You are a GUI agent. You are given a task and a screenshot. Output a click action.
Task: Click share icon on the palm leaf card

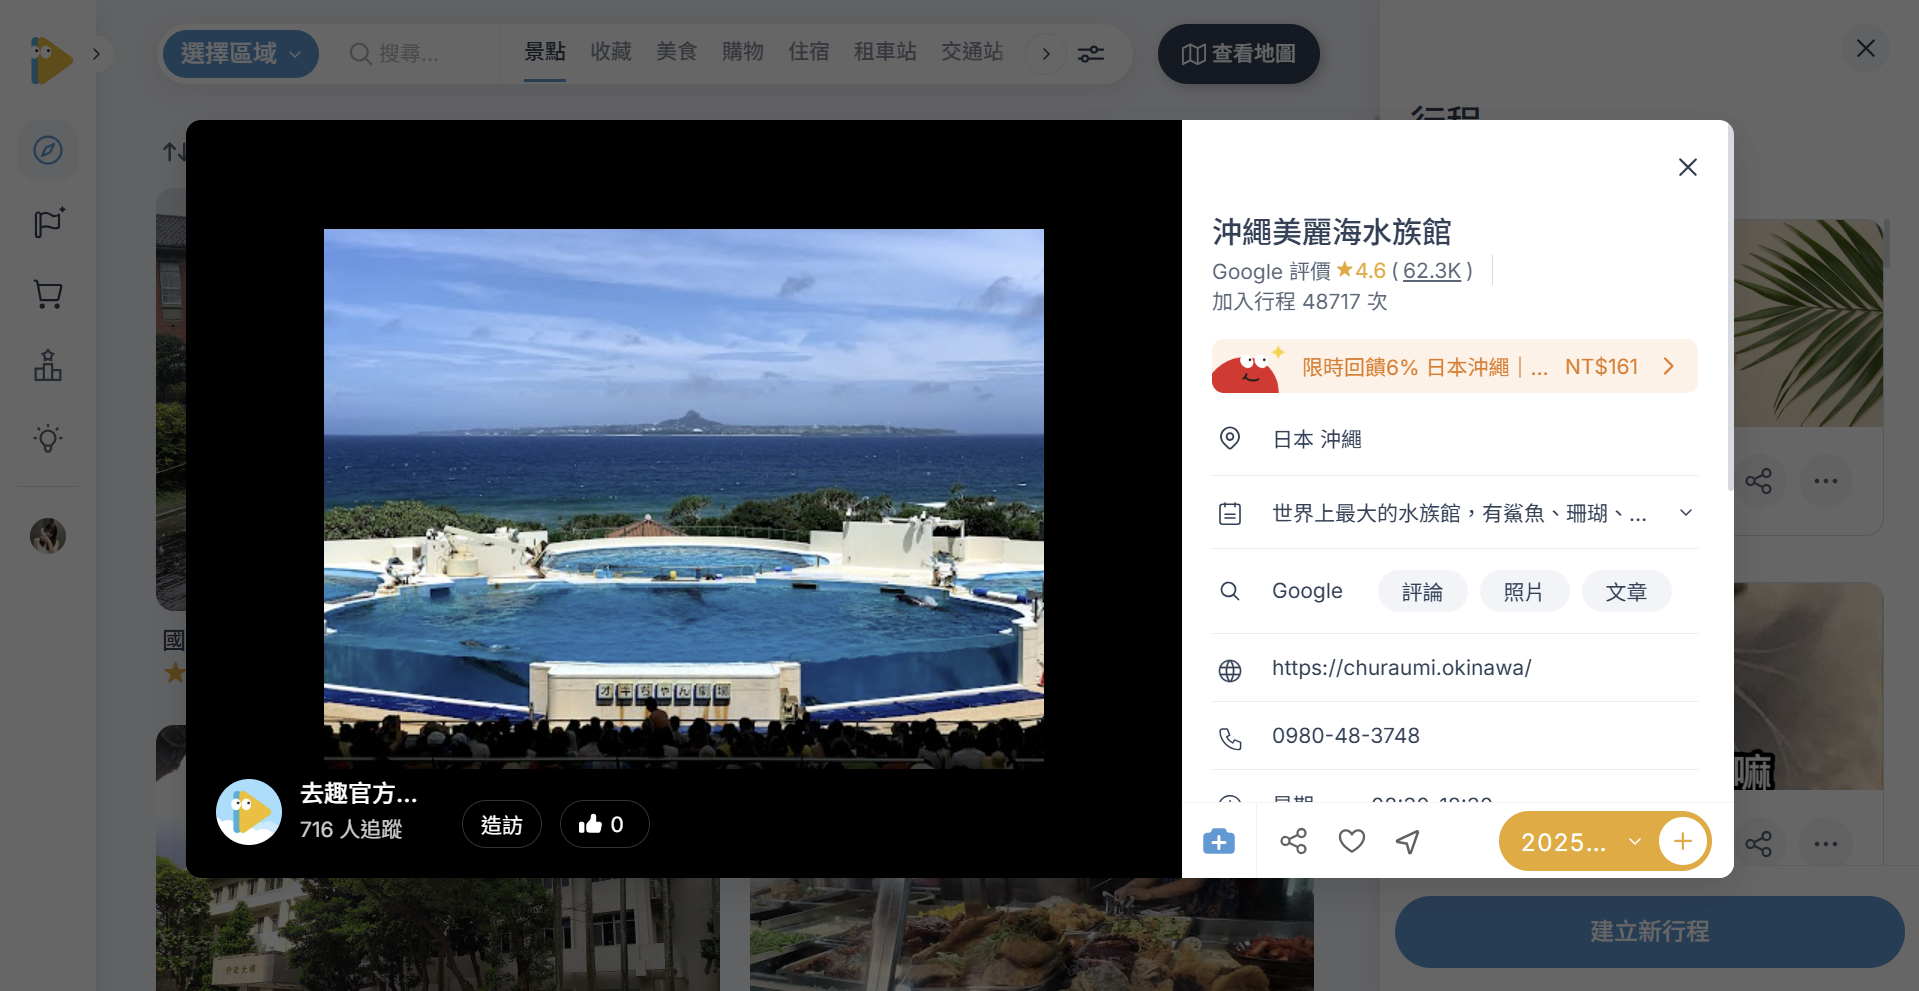click(x=1758, y=481)
